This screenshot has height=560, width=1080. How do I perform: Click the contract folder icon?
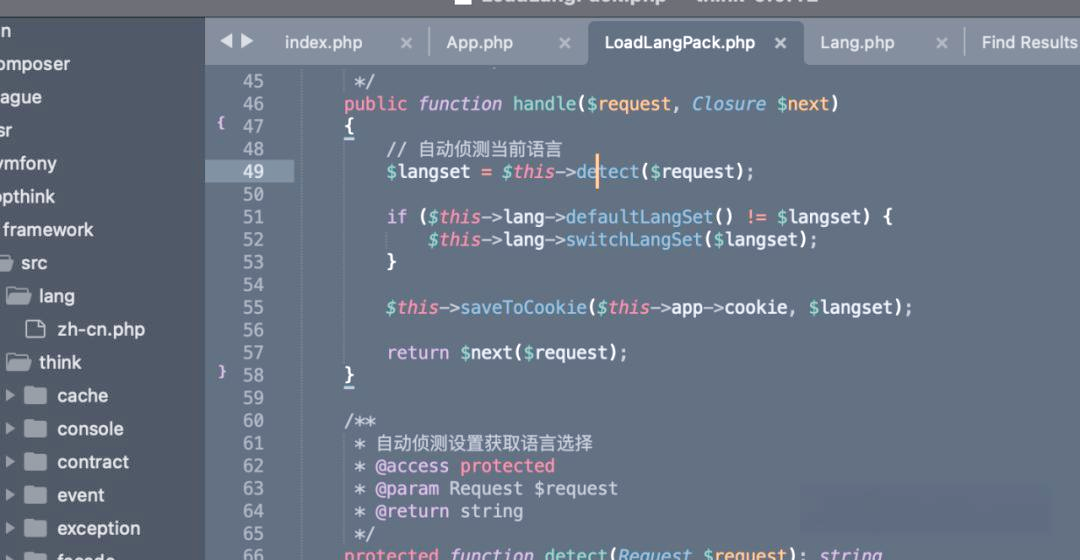point(35,462)
